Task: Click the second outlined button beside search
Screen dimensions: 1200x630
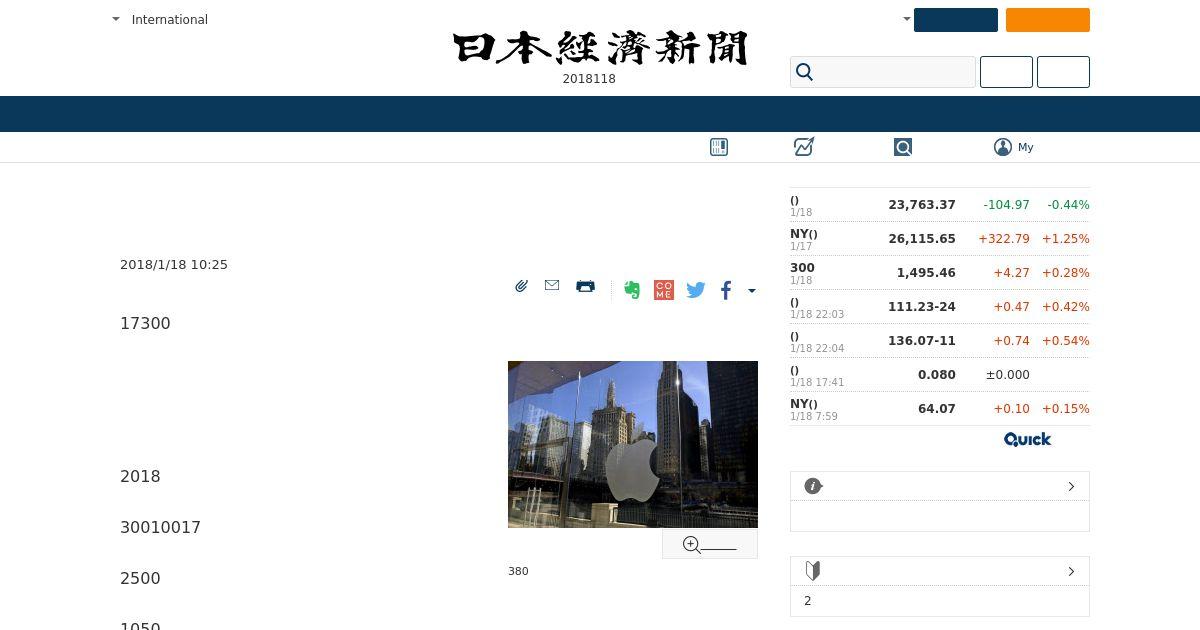Action: coord(1063,72)
